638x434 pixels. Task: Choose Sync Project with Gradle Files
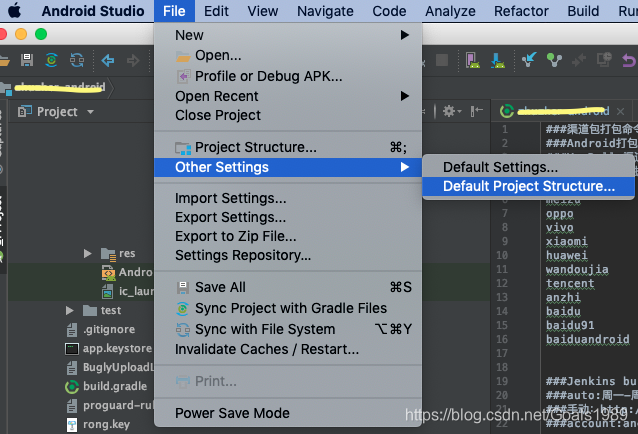pyautogui.click(x=288, y=308)
